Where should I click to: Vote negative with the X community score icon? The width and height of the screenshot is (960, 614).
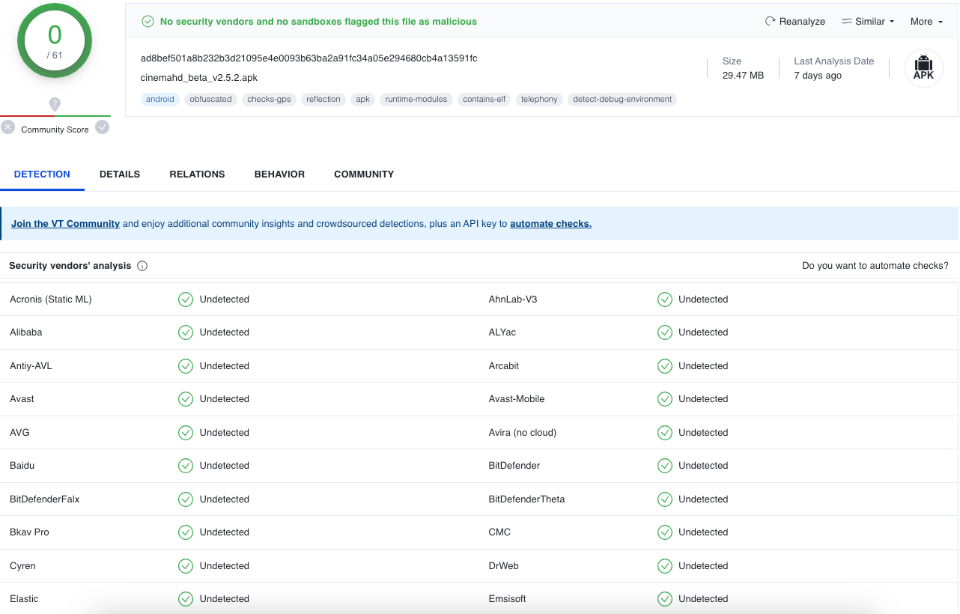tap(8, 127)
